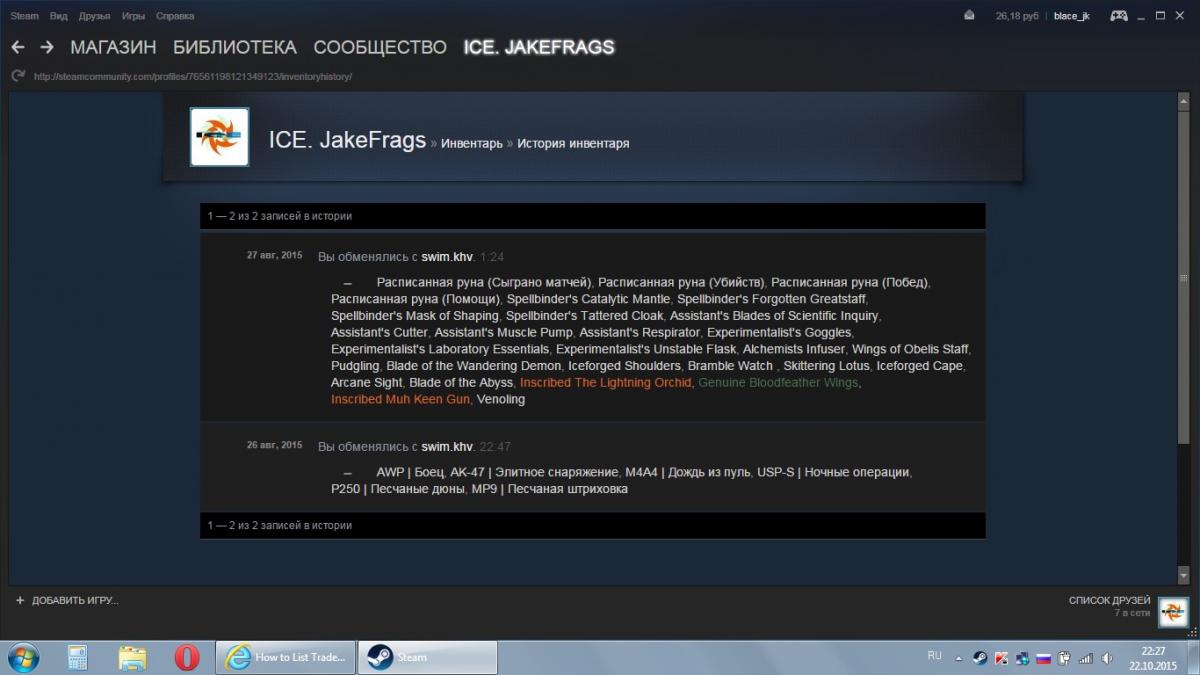Click the page vertical scrollbar
The image size is (1200, 675).
(1185, 336)
